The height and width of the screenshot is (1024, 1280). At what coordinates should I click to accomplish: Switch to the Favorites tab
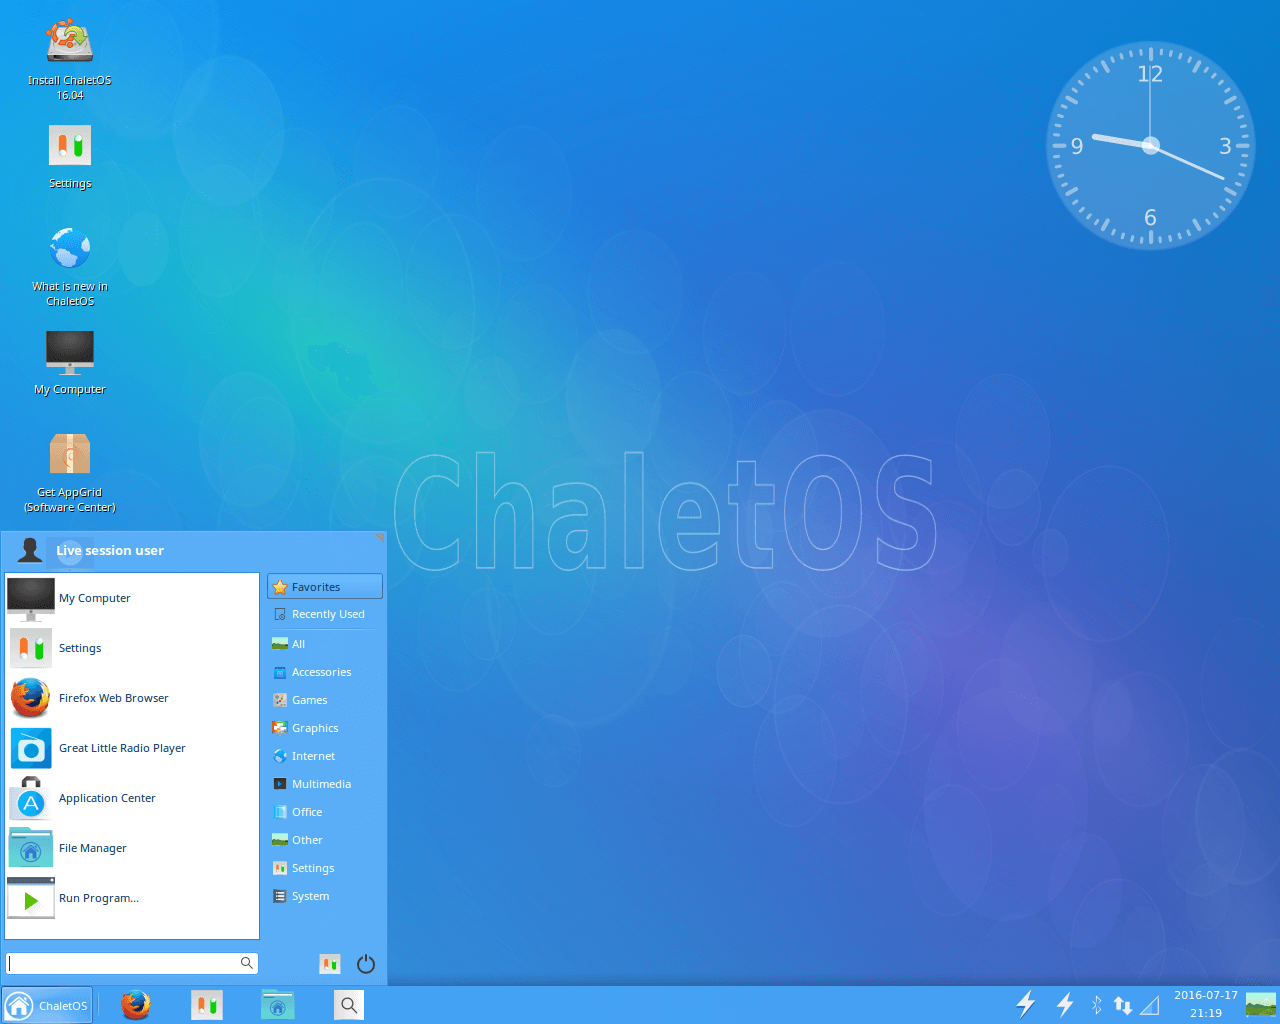pos(313,586)
